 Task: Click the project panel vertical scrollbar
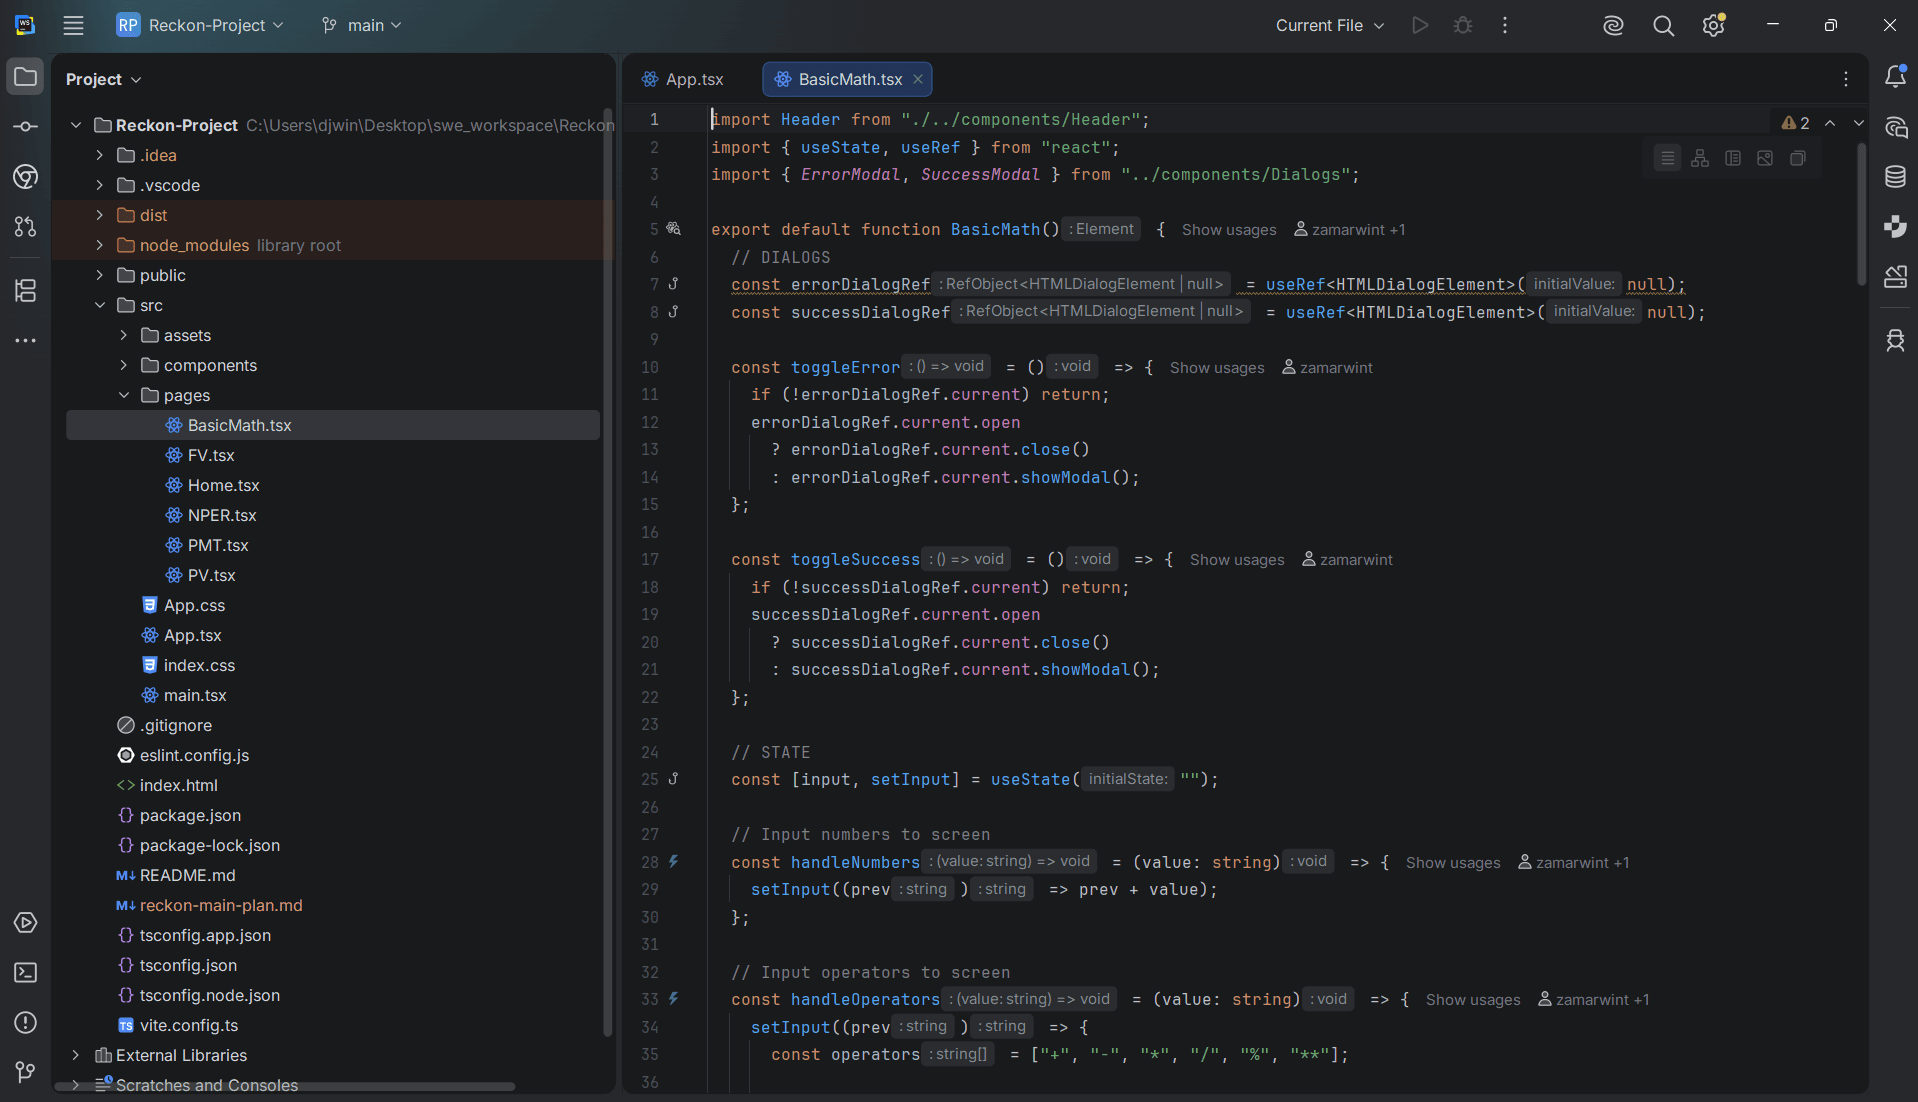click(607, 572)
